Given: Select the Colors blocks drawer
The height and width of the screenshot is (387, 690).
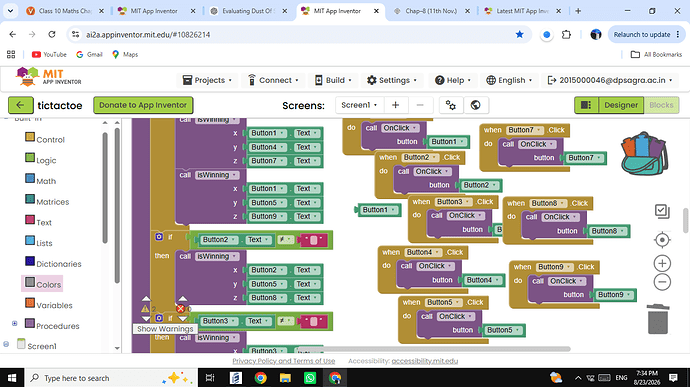Looking at the screenshot, I should pos(43,284).
